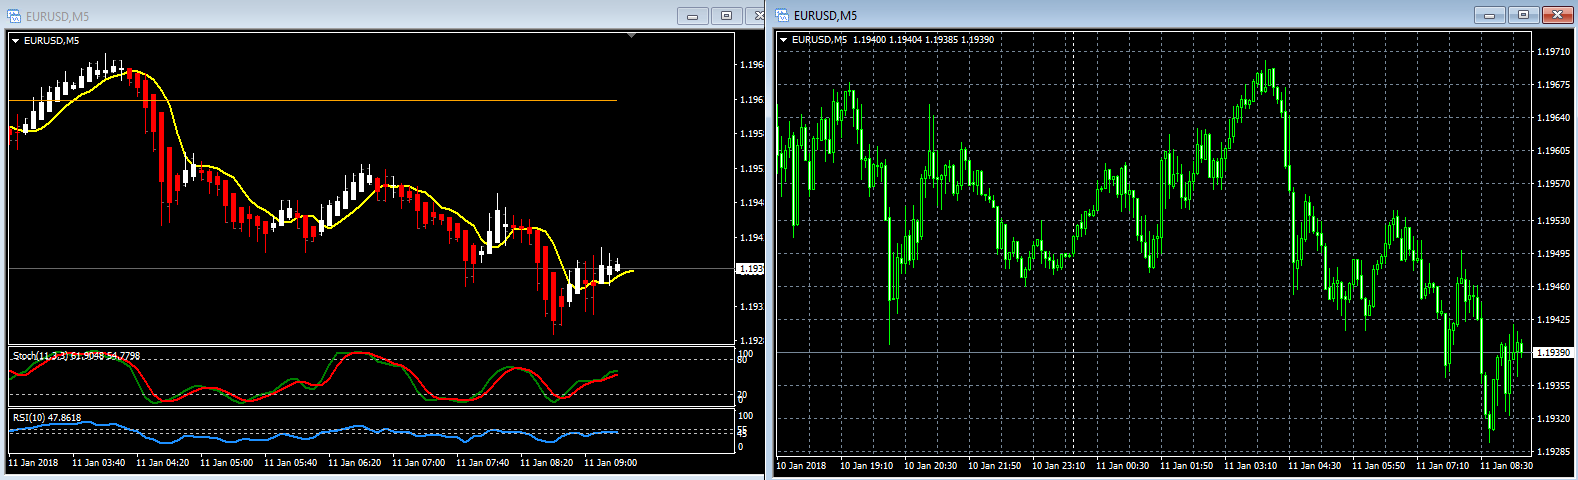This screenshot has height=480, width=1578.
Task: Click the 1.19530 price axis value
Action: coord(1554,220)
